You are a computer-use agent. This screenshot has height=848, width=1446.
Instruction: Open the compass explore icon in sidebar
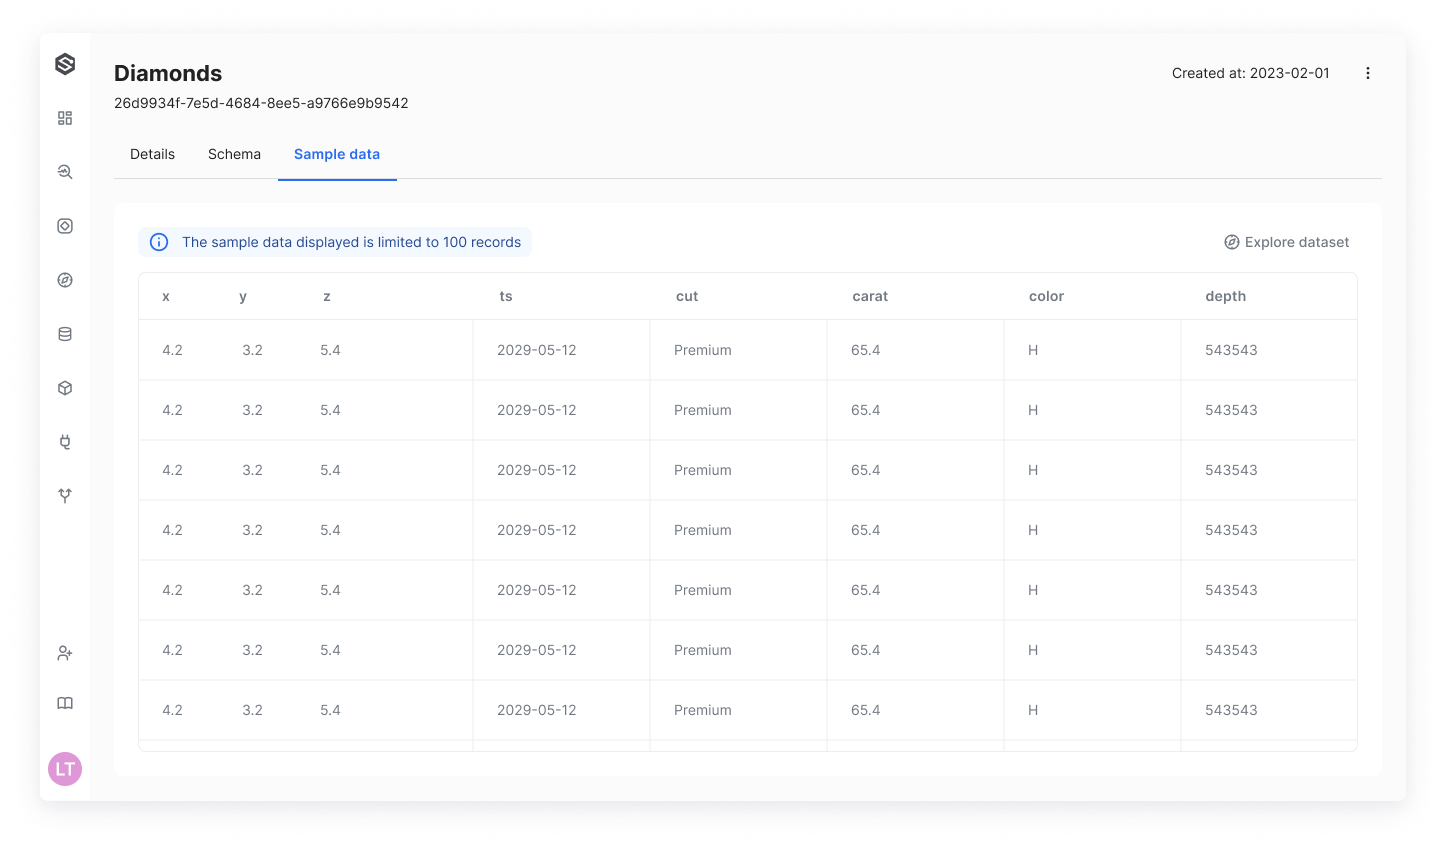65,280
